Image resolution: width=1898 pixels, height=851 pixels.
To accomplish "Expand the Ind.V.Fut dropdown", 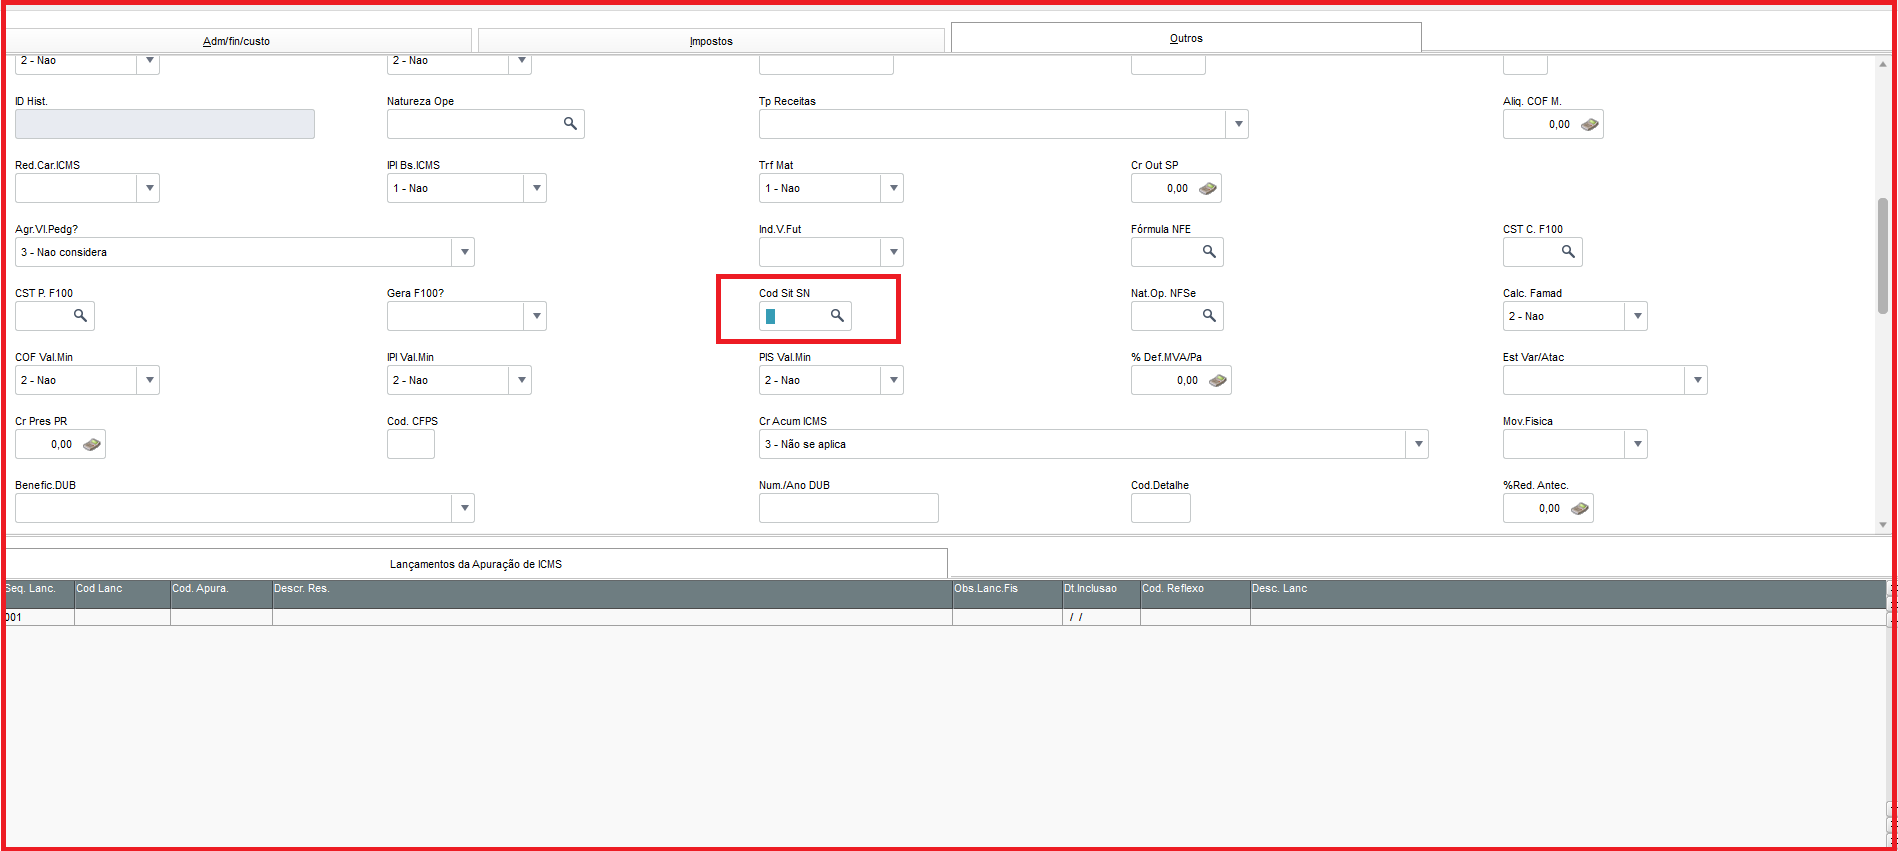I will coord(893,252).
